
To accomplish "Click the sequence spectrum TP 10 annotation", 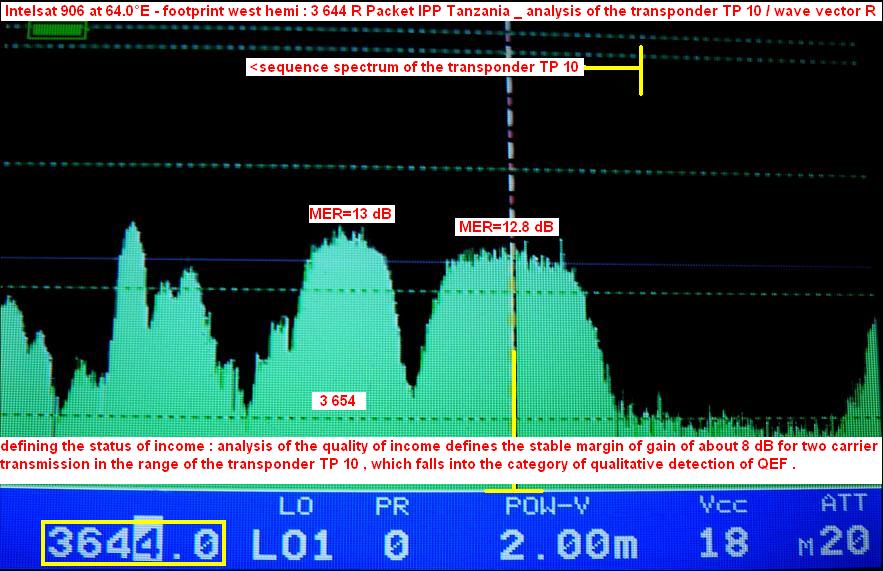I will (415, 68).
